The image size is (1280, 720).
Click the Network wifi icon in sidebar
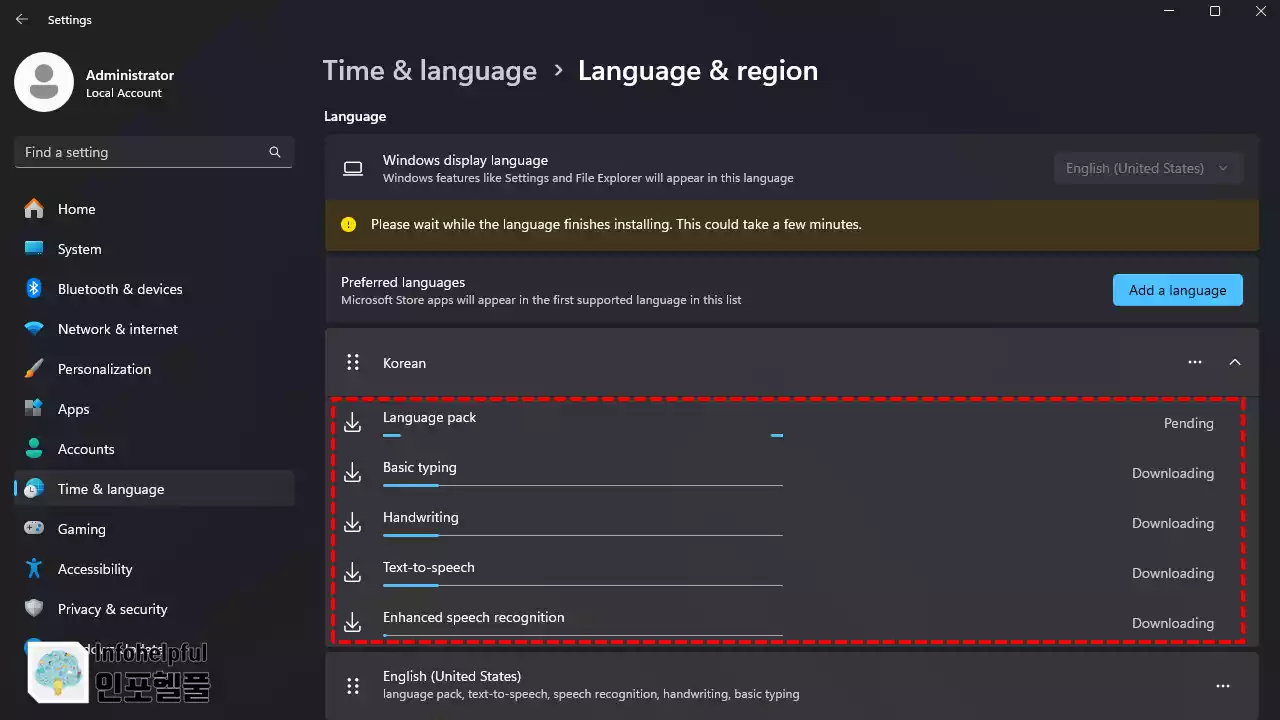[x=34, y=329]
